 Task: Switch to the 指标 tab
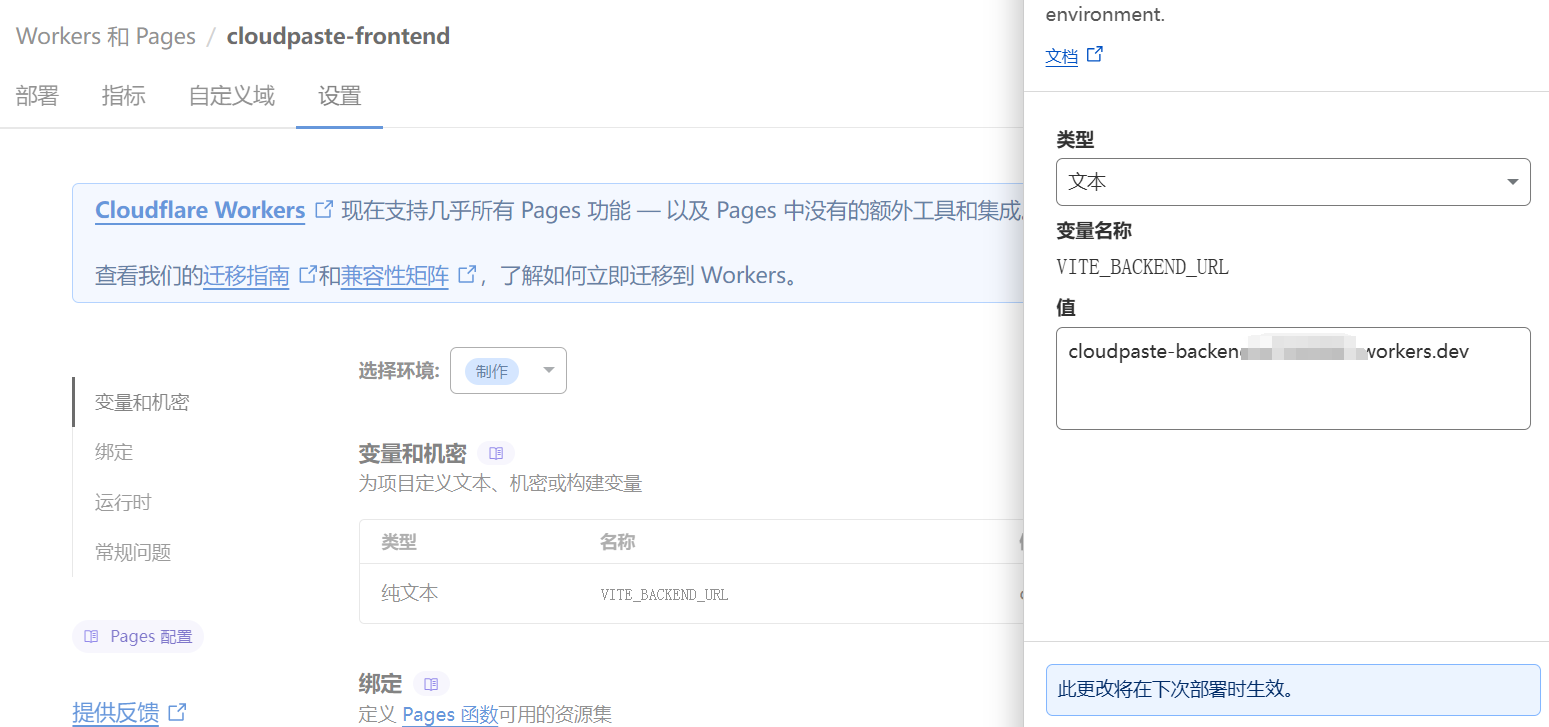[x=124, y=96]
